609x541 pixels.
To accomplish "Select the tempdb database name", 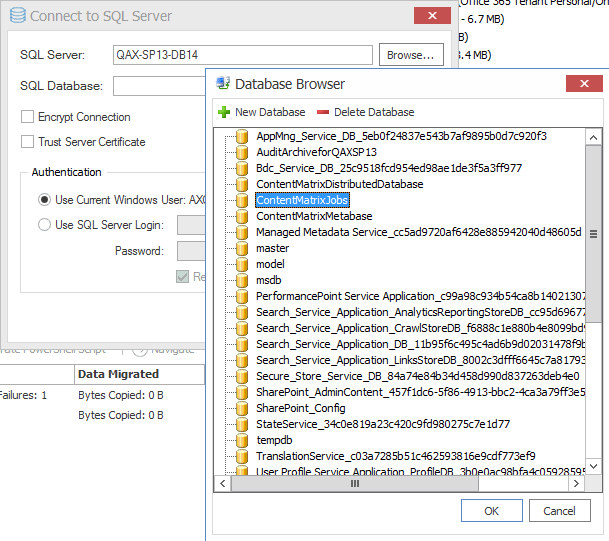I will point(274,440).
